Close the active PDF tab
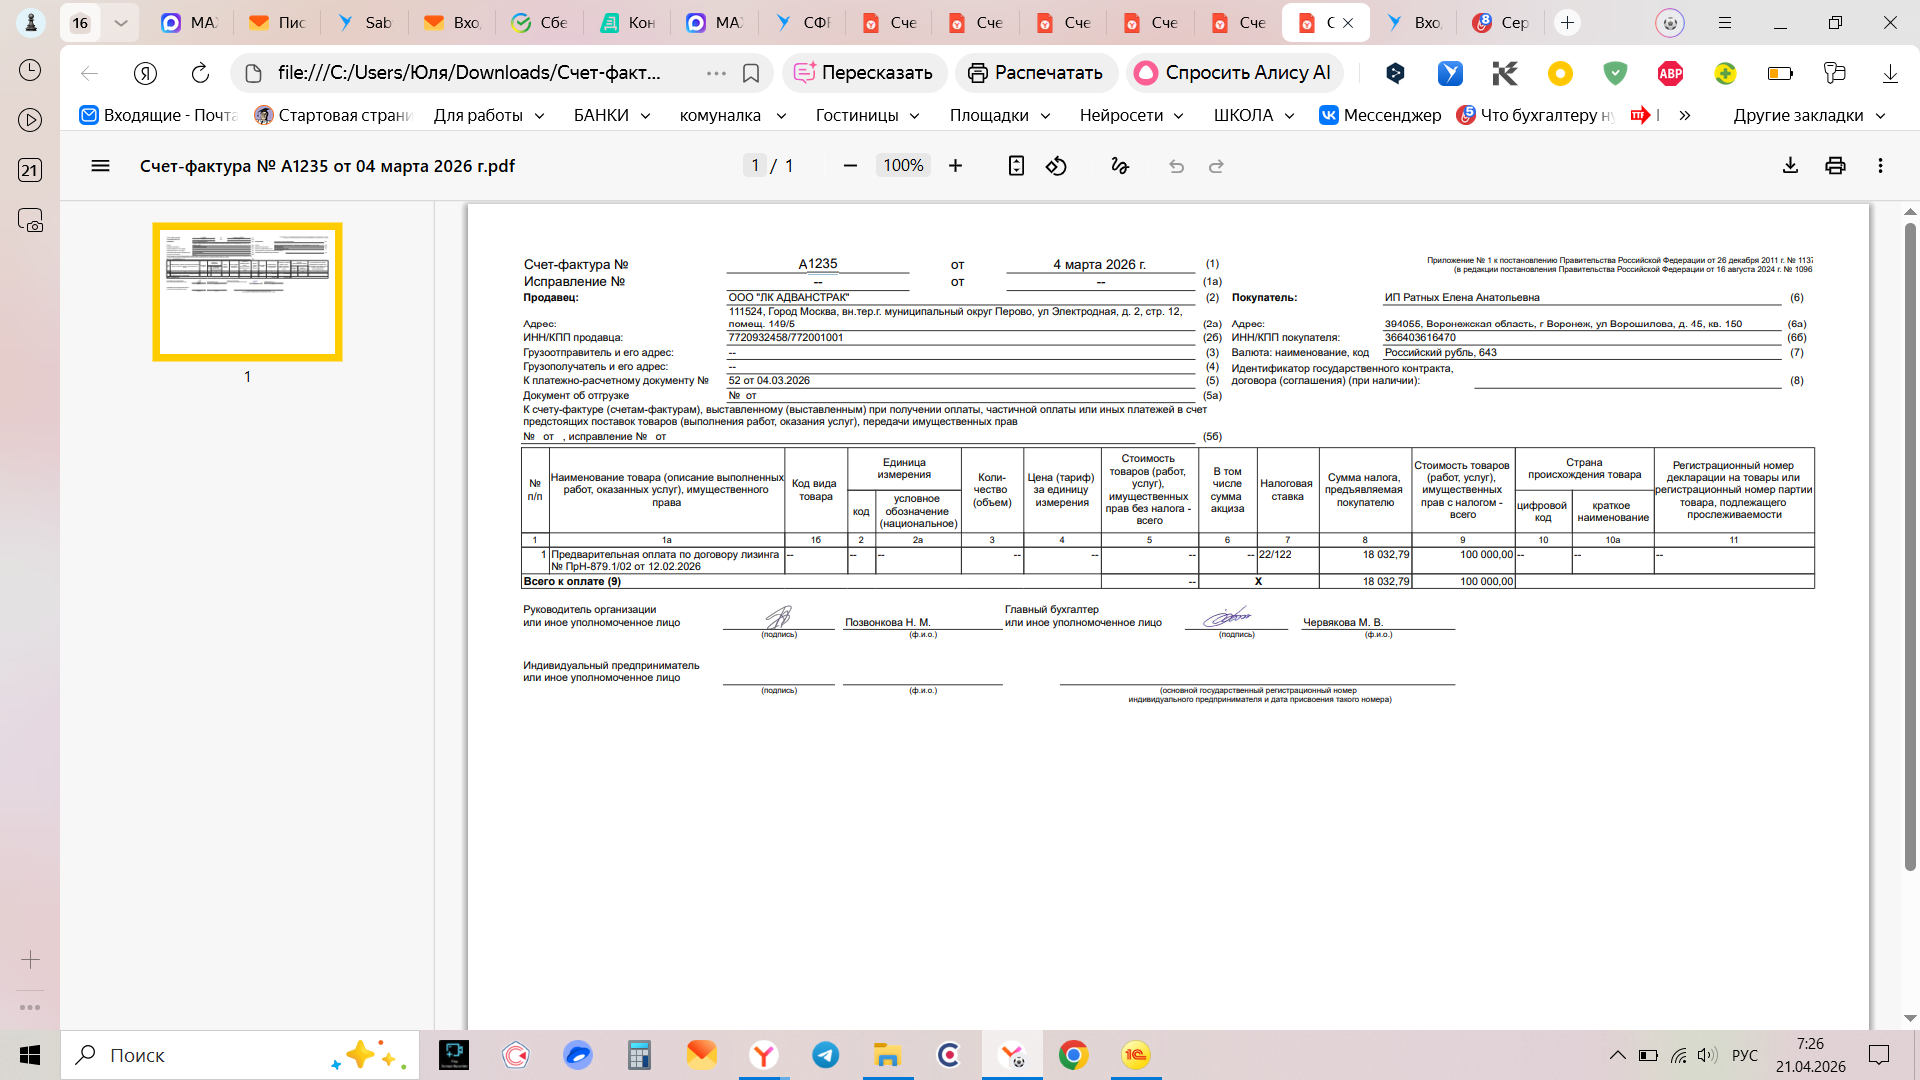 point(1348,22)
